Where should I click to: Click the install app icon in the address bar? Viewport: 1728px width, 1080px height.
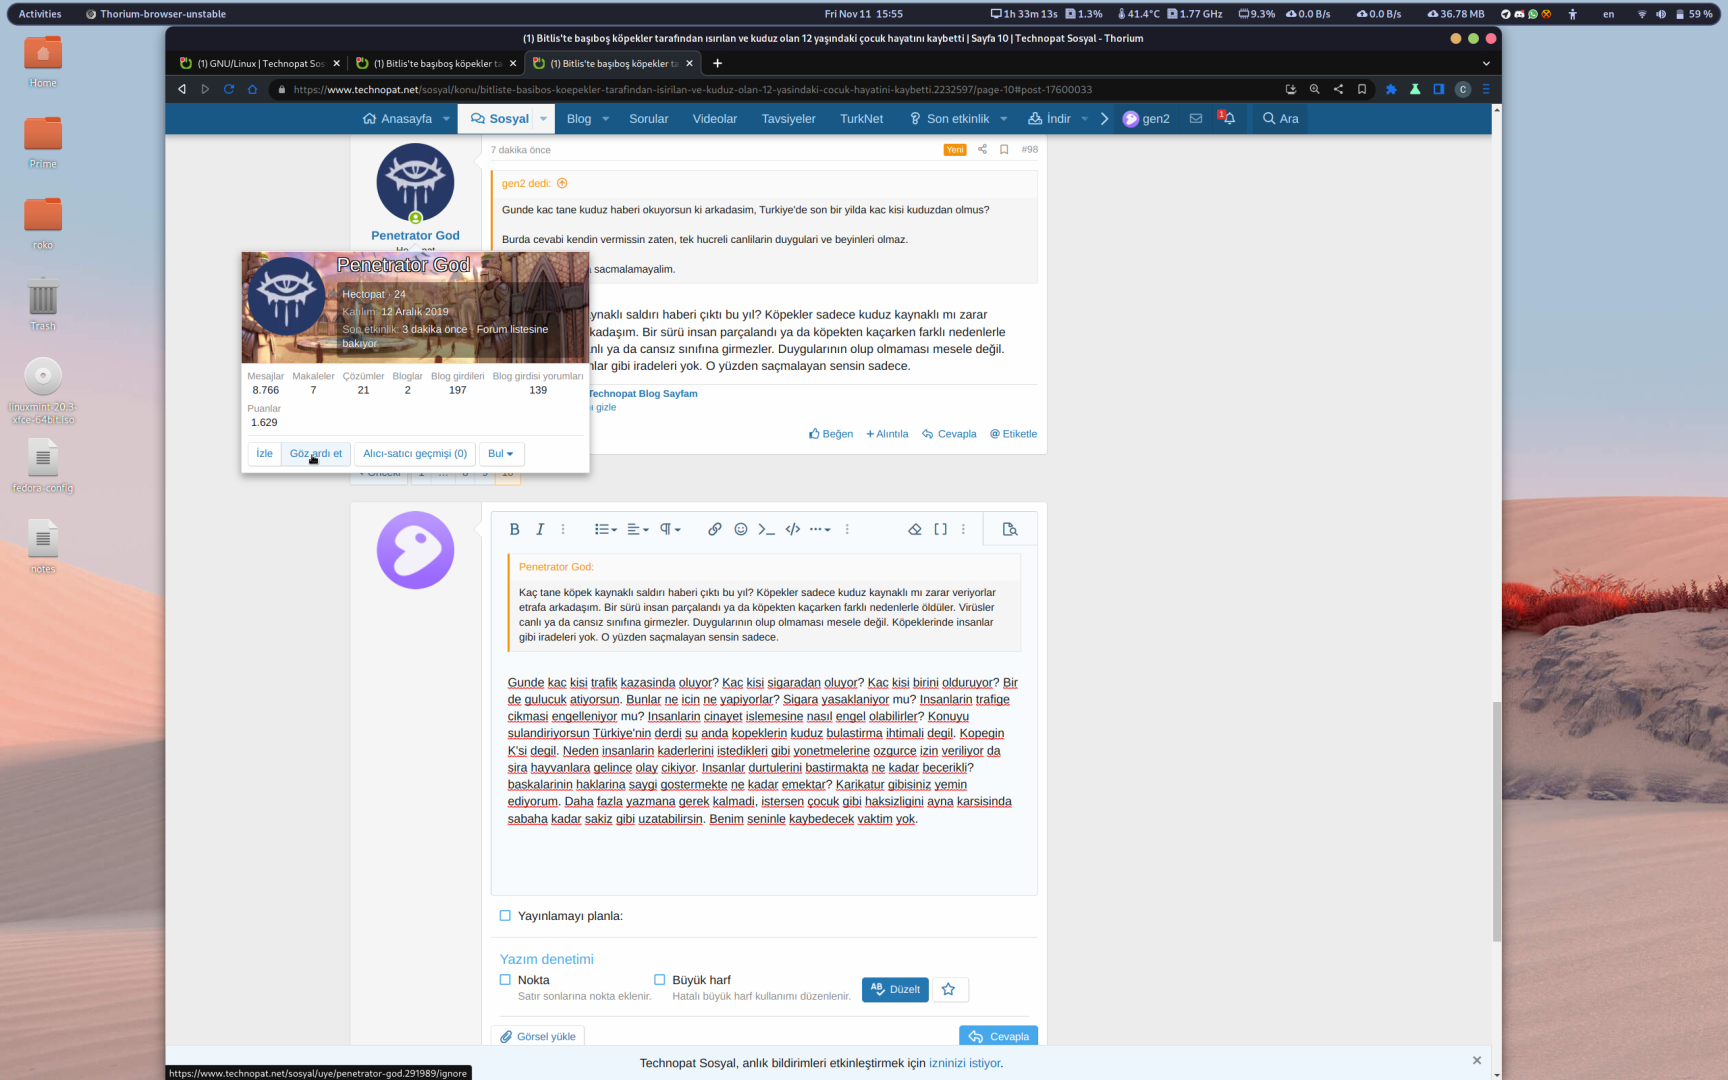1291,89
